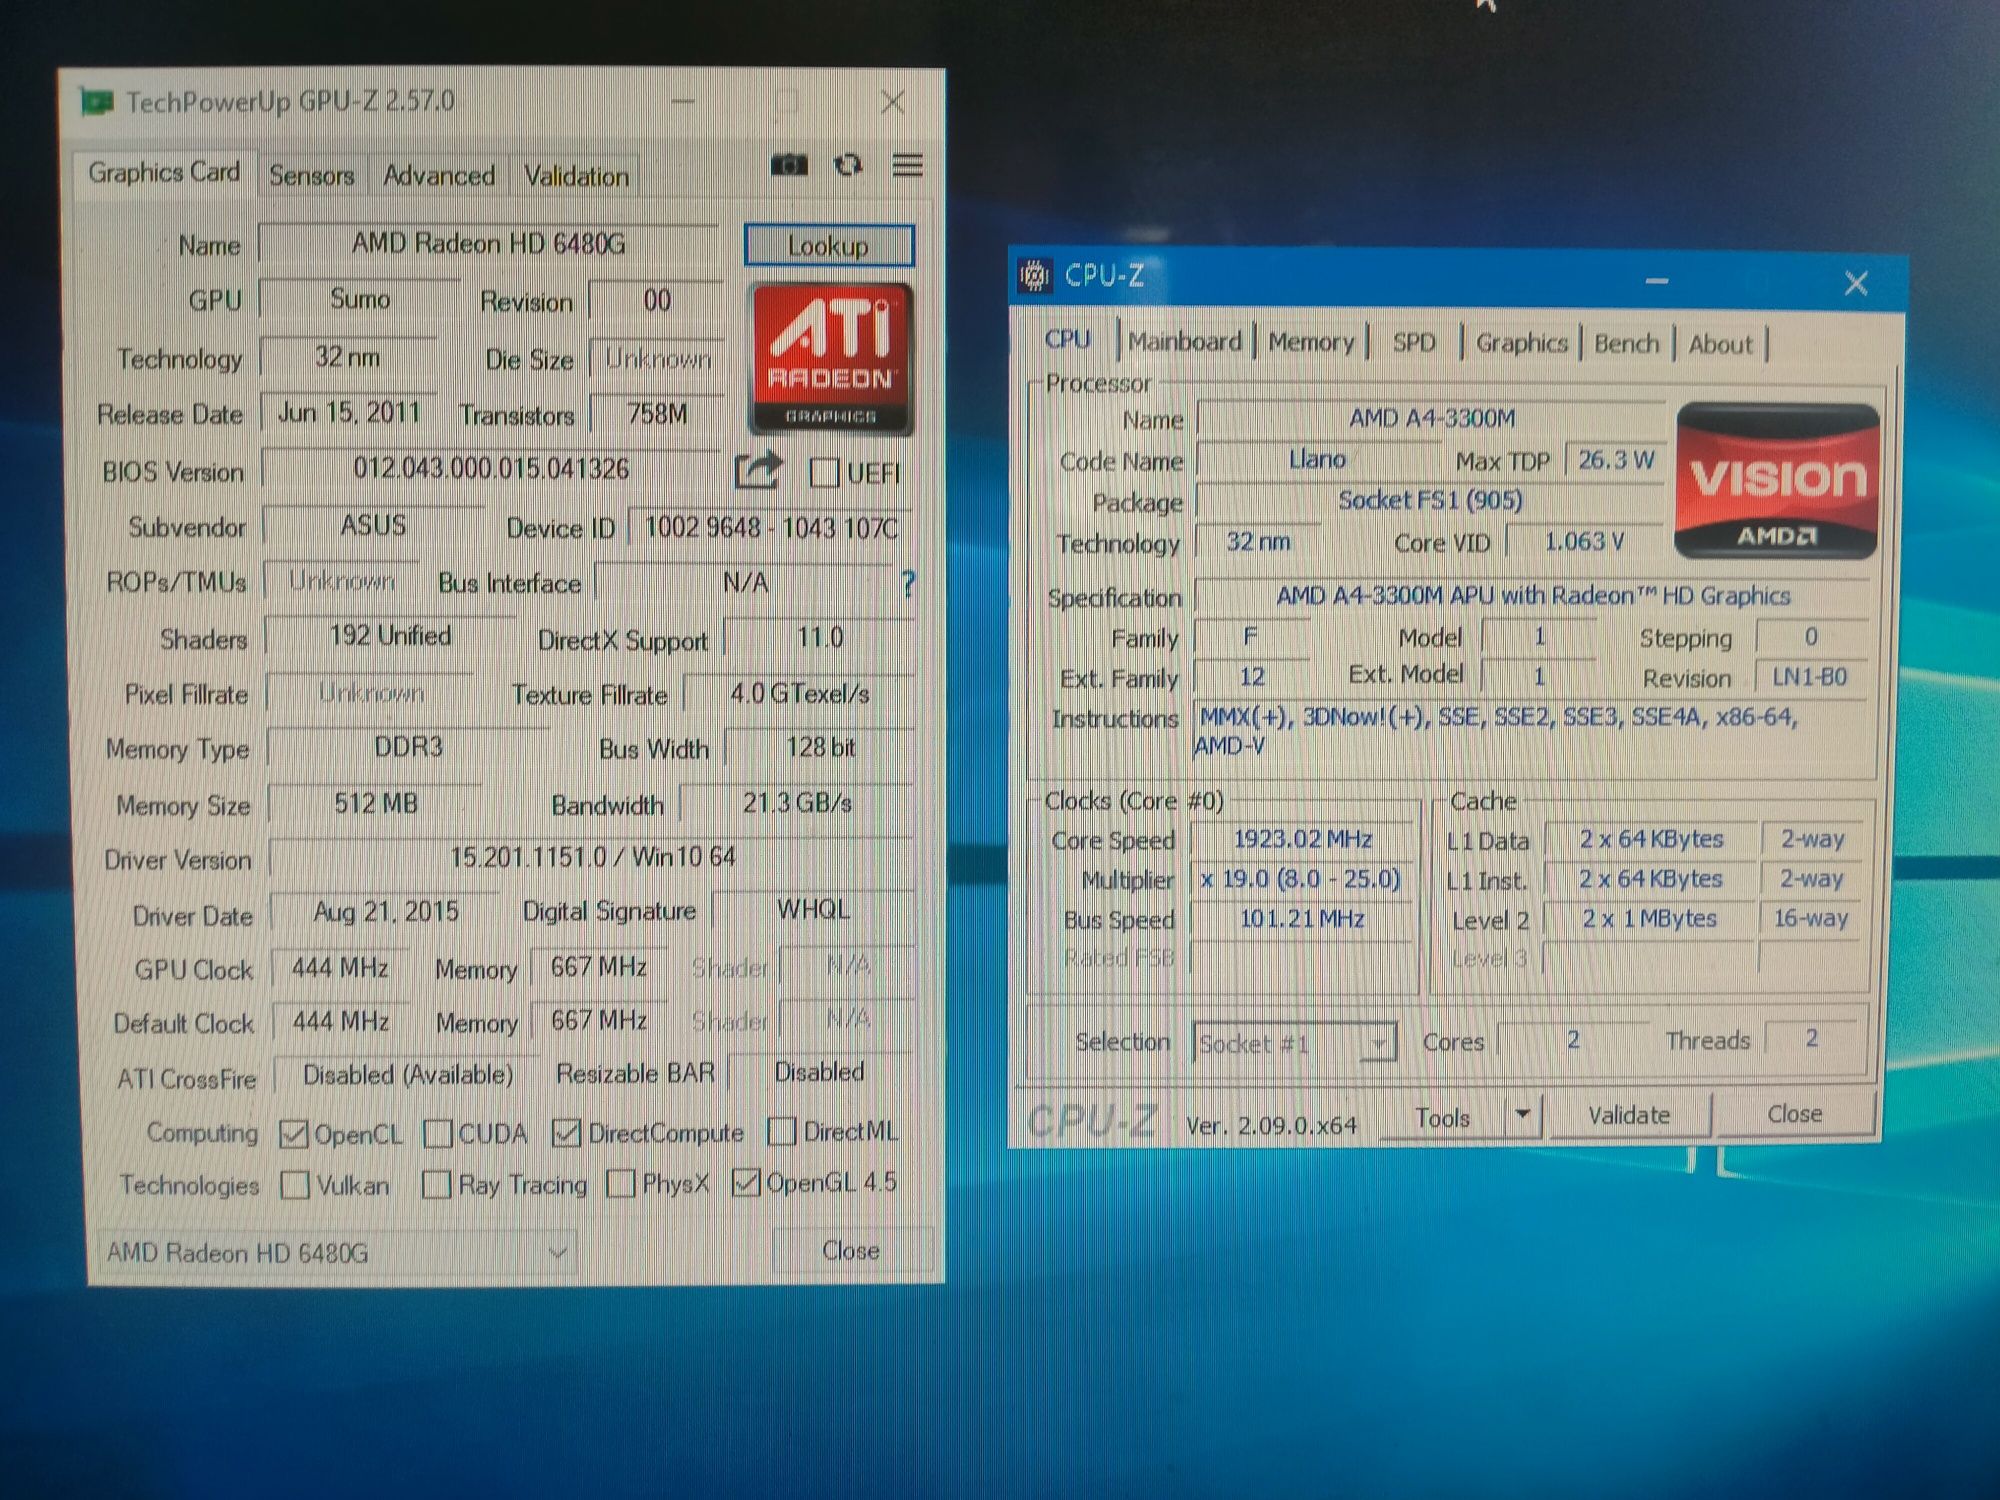Click the CPU-Z Specification field
This screenshot has height=1500, width=2000.
pos(1533,596)
